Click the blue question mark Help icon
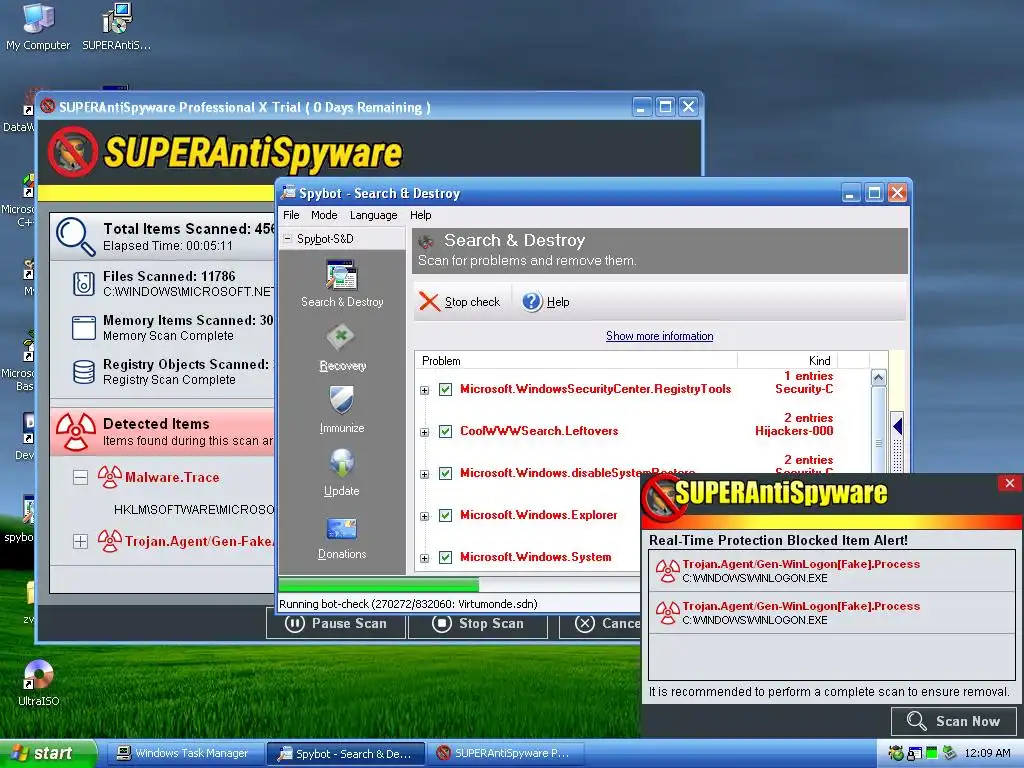1024x768 pixels. tap(532, 302)
